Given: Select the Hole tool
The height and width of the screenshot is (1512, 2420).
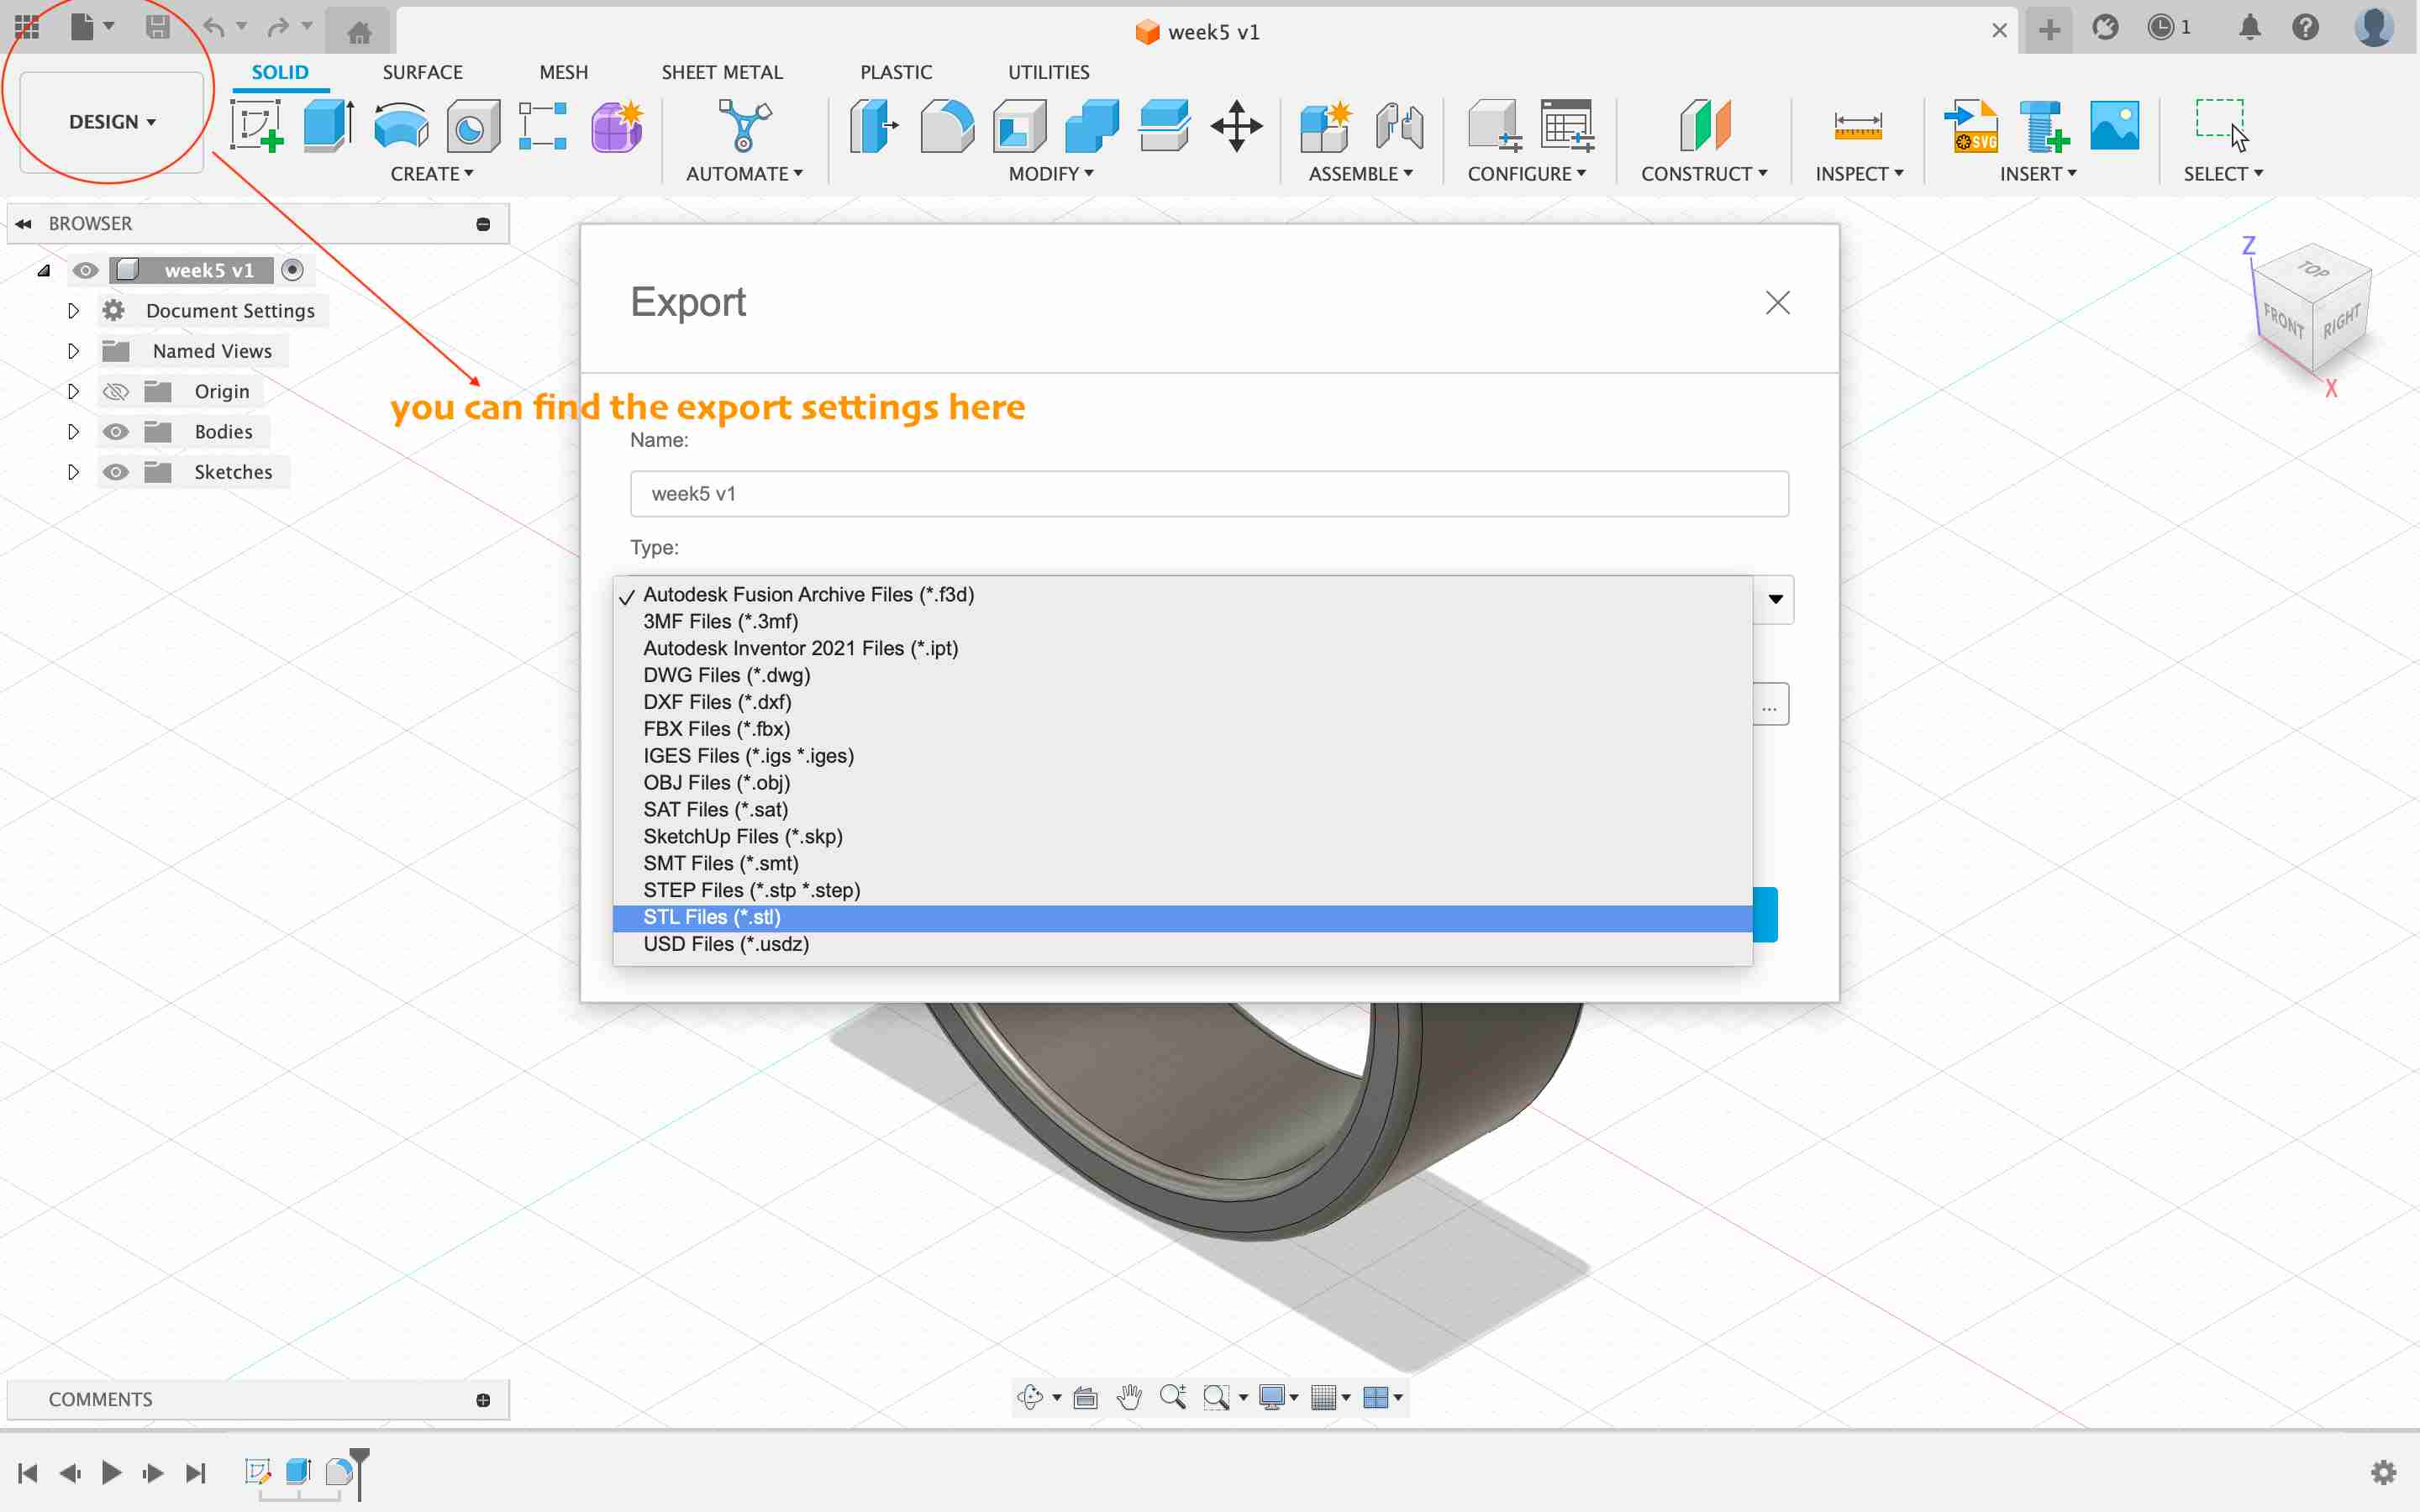Looking at the screenshot, I should coord(472,126).
